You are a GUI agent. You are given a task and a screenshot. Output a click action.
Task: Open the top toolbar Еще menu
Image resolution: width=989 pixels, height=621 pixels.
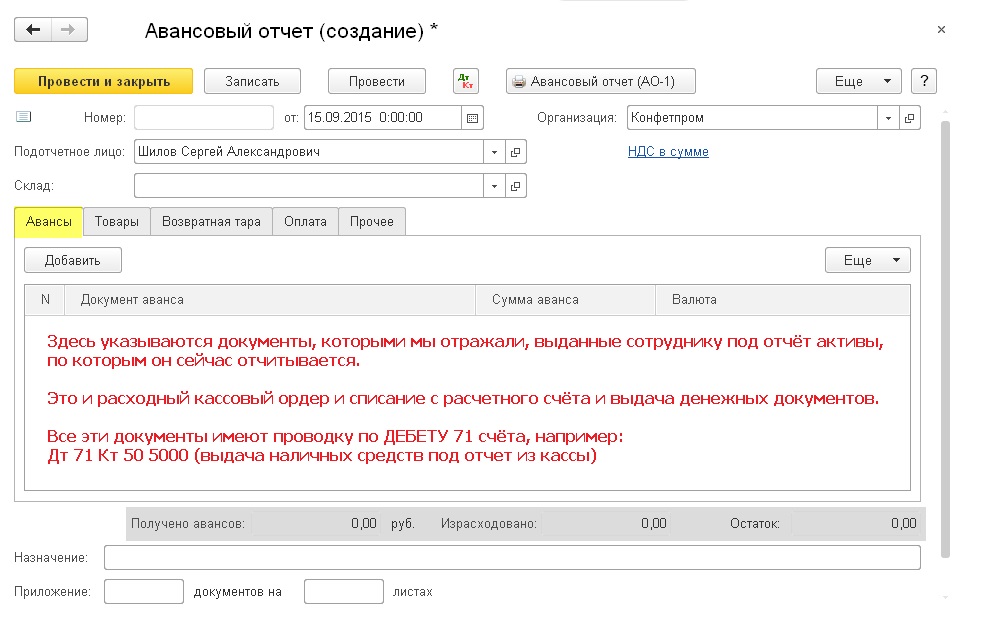(x=859, y=81)
